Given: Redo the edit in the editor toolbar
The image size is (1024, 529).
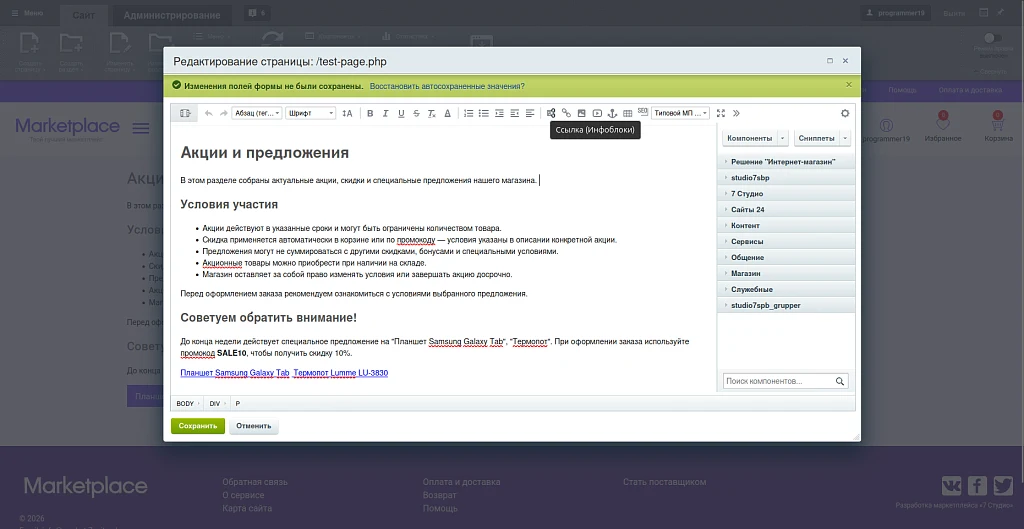Looking at the screenshot, I should coord(223,113).
